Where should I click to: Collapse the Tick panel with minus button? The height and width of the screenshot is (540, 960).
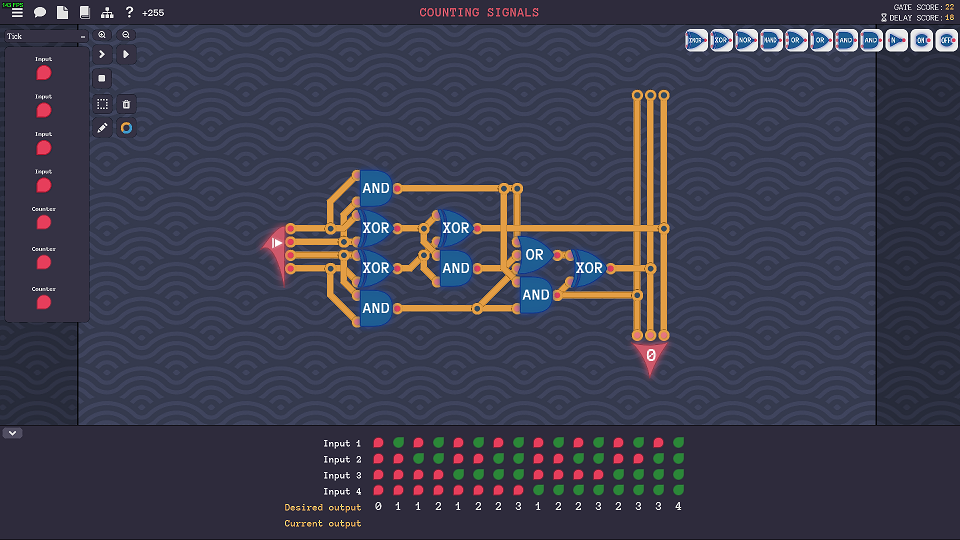tap(83, 37)
